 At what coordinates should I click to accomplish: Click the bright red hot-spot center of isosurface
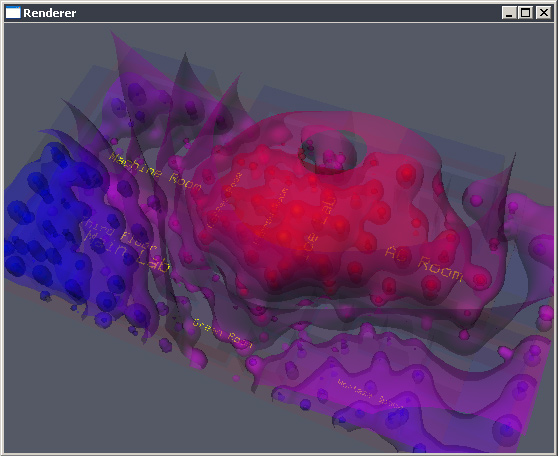[296, 211]
